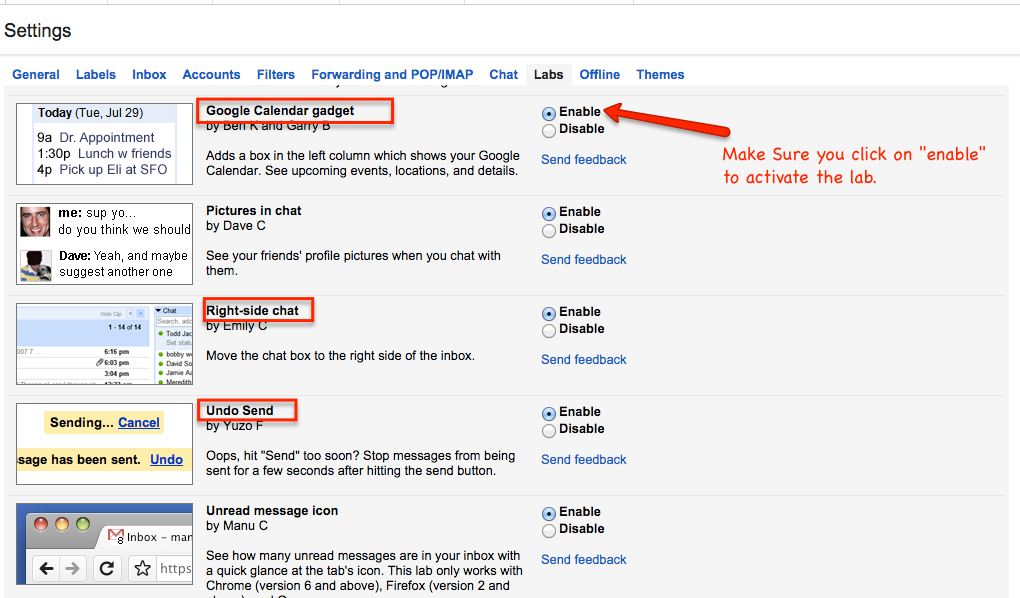Viewport: 1020px width, 598px height.
Task: Disable Pictures in chat lab
Action: coord(549,230)
